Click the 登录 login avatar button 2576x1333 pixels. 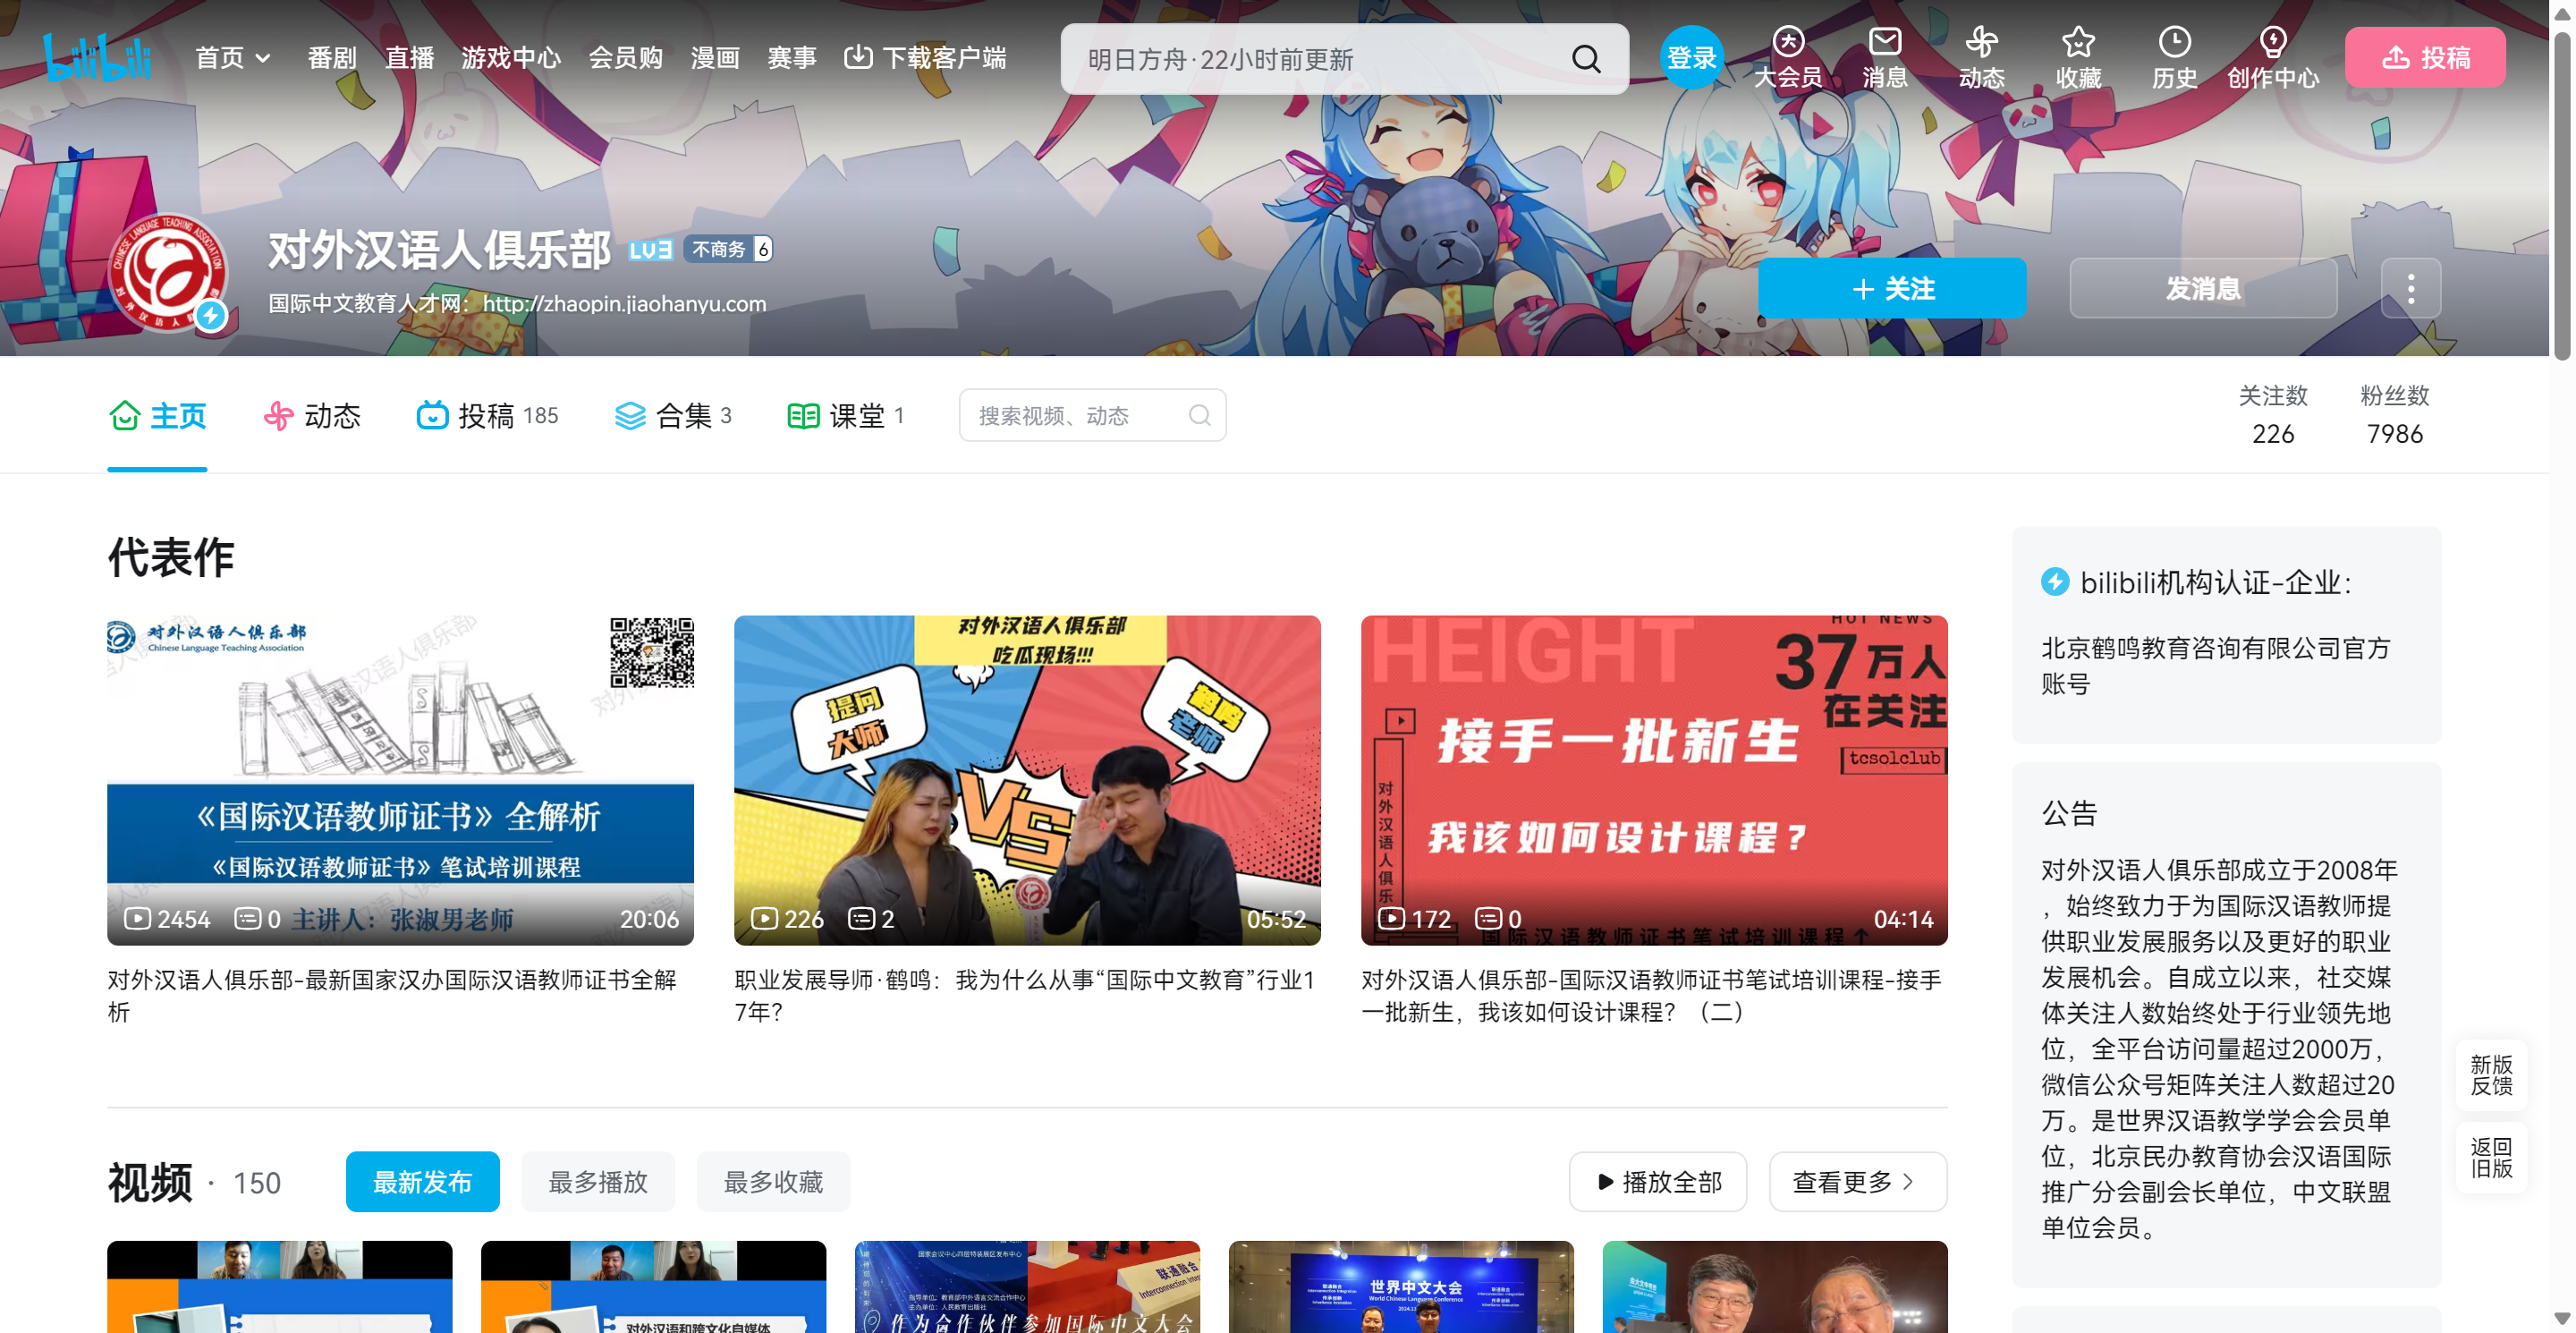coord(1692,57)
